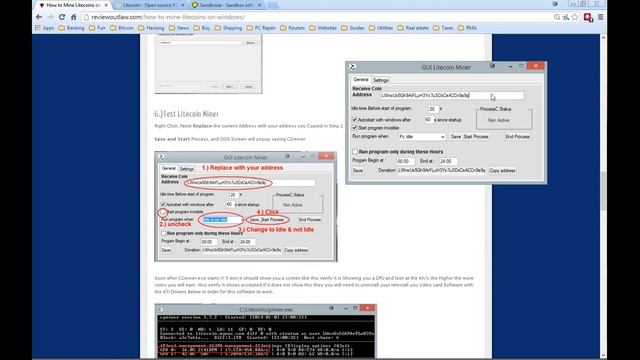Viewport: 640px width, 360px height.
Task: Open the Fun bookmarks folder
Action: (97, 28)
